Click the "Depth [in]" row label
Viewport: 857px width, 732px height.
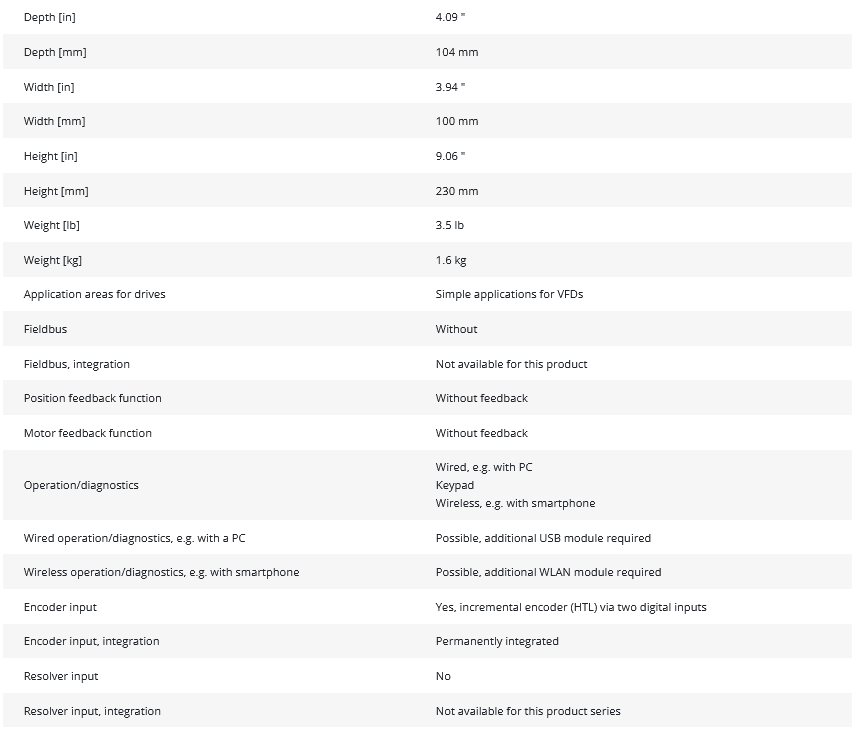click(50, 18)
